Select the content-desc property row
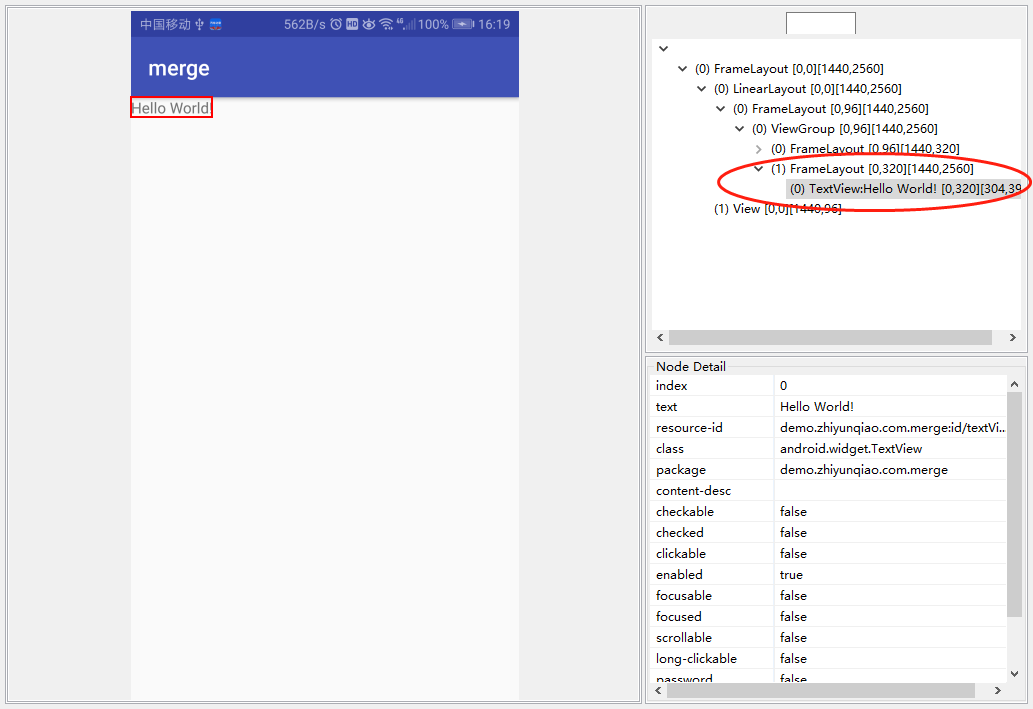Screen dimensions: 1033x709 click(x=828, y=491)
